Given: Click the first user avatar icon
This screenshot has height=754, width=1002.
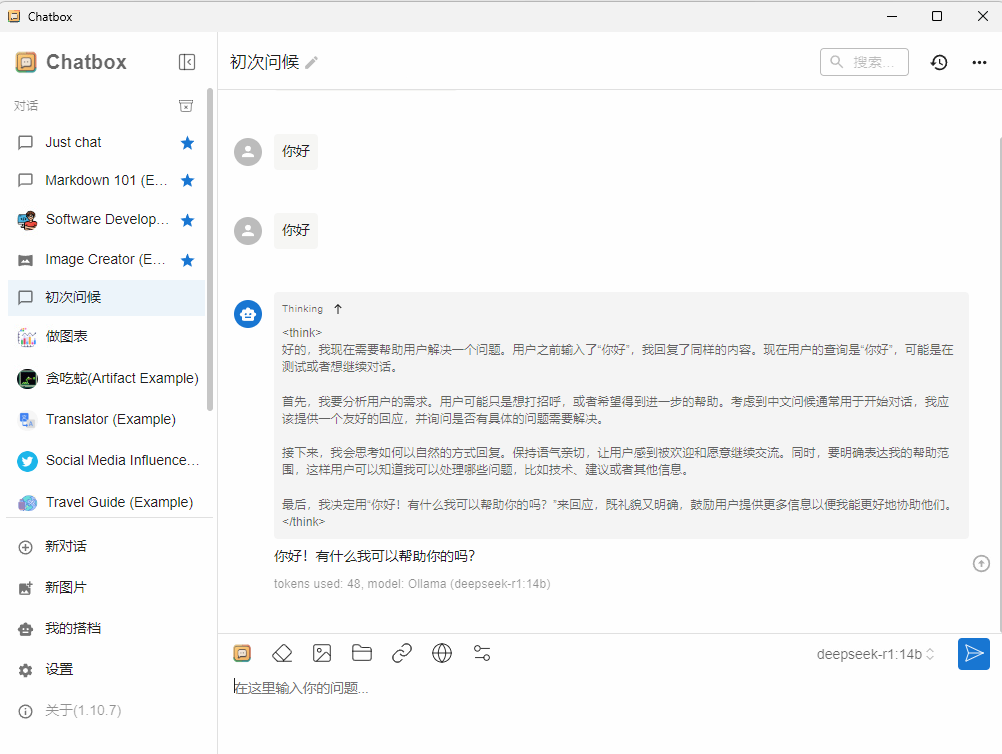Looking at the screenshot, I should click(x=248, y=152).
